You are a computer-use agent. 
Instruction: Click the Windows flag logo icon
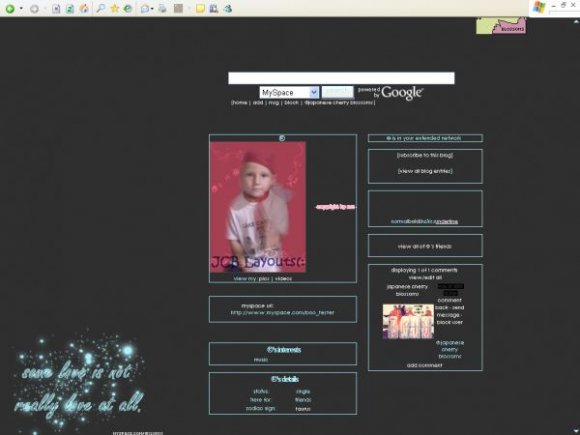click(x=539, y=7)
